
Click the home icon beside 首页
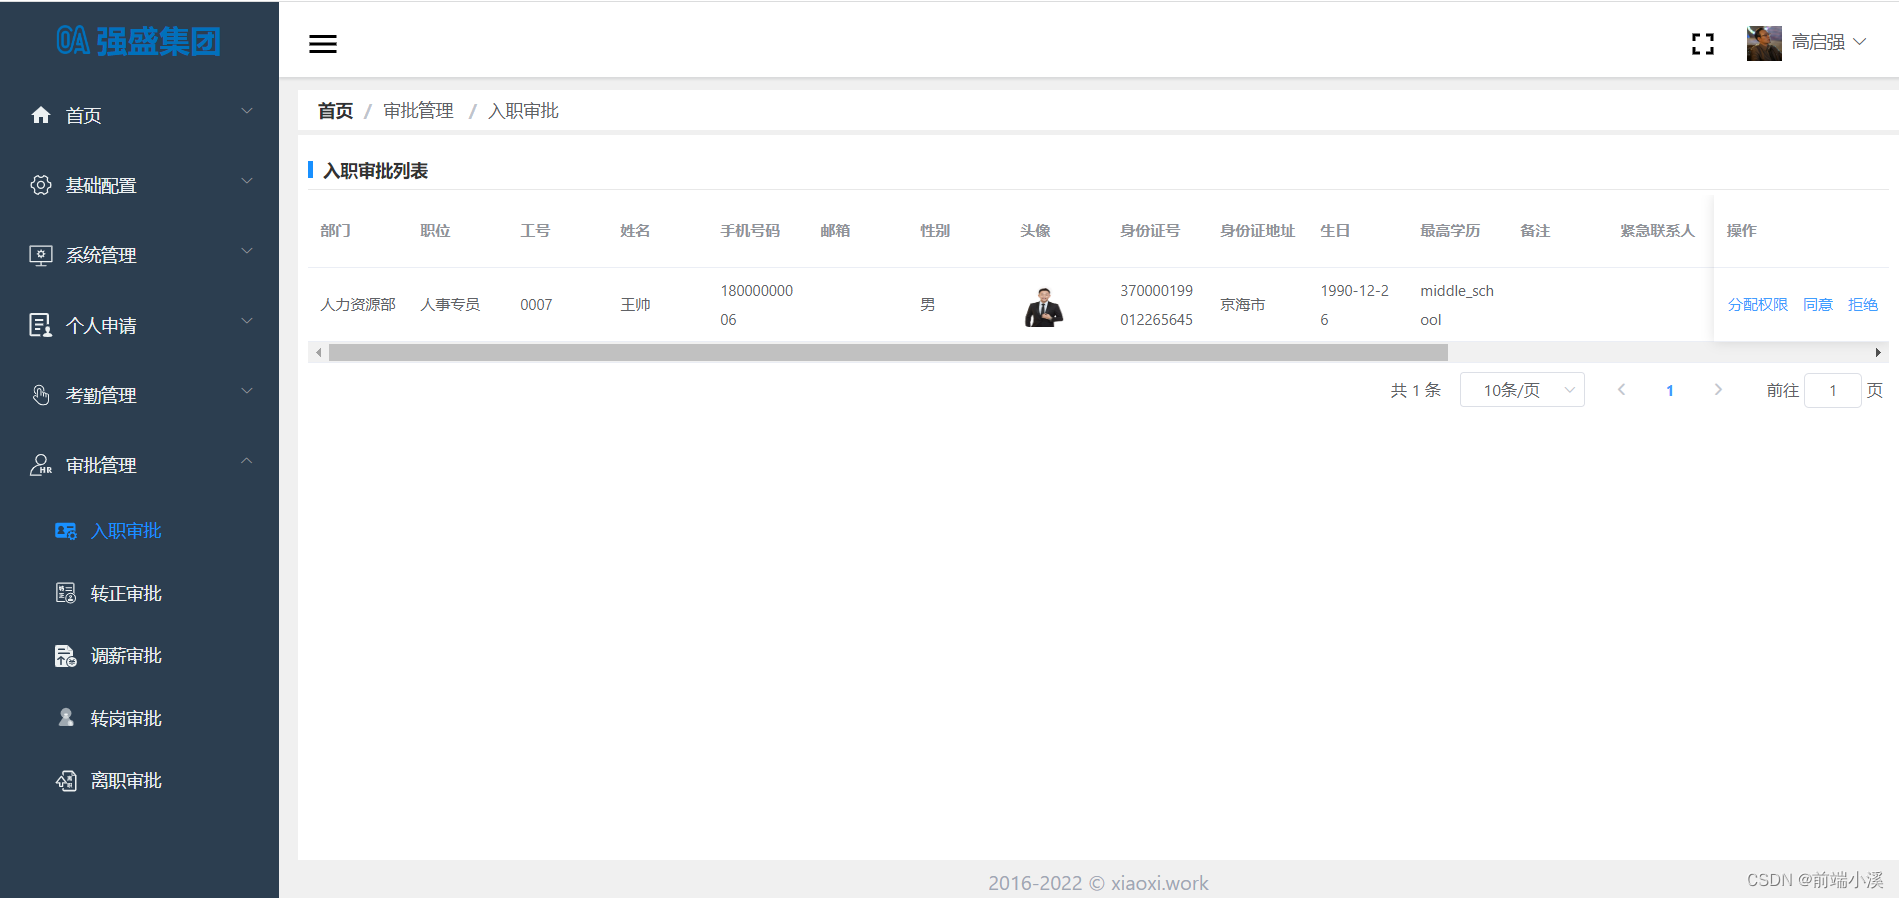[41, 115]
